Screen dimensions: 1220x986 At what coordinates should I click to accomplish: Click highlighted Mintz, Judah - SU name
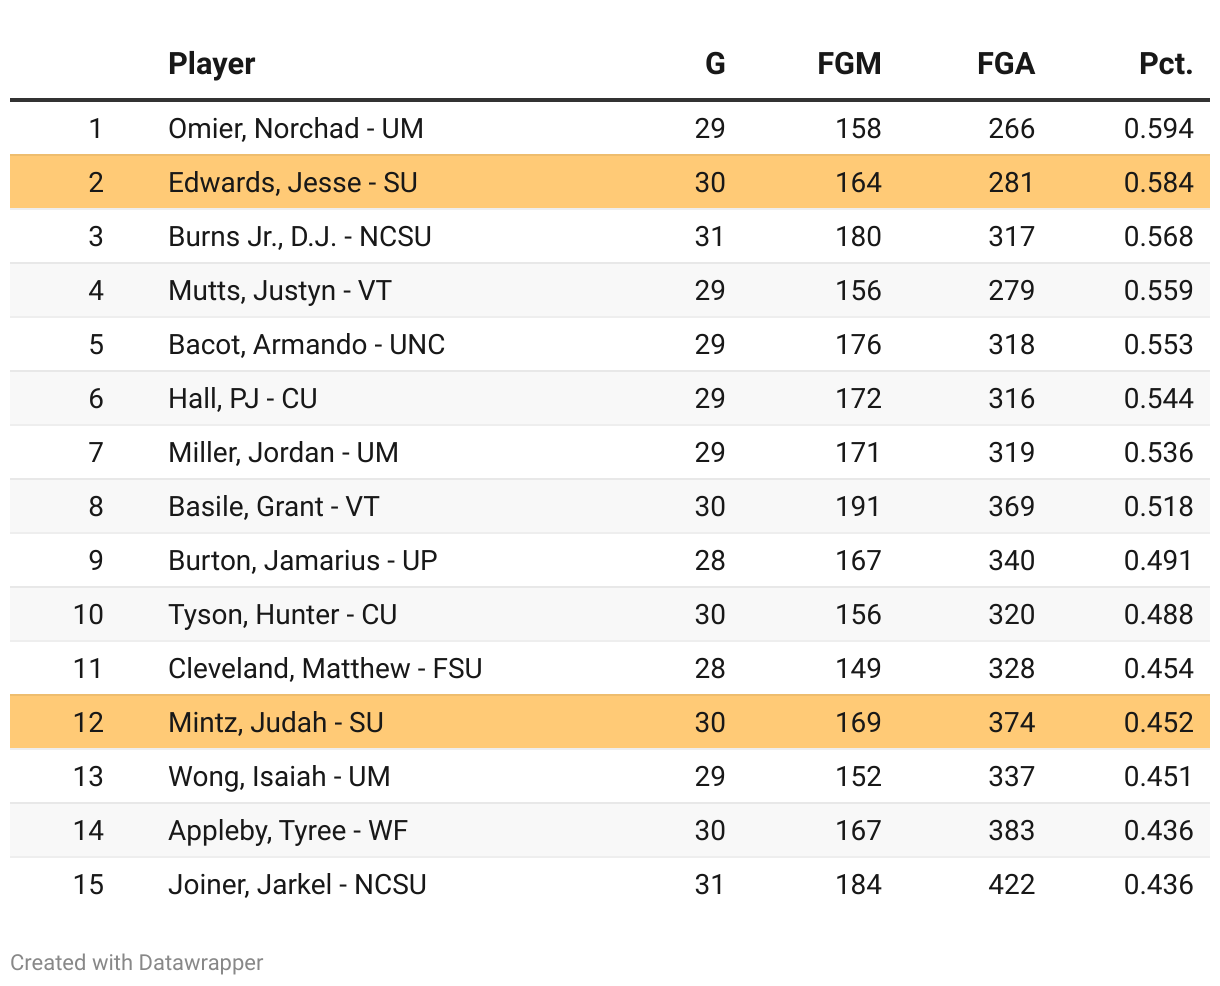point(275,723)
